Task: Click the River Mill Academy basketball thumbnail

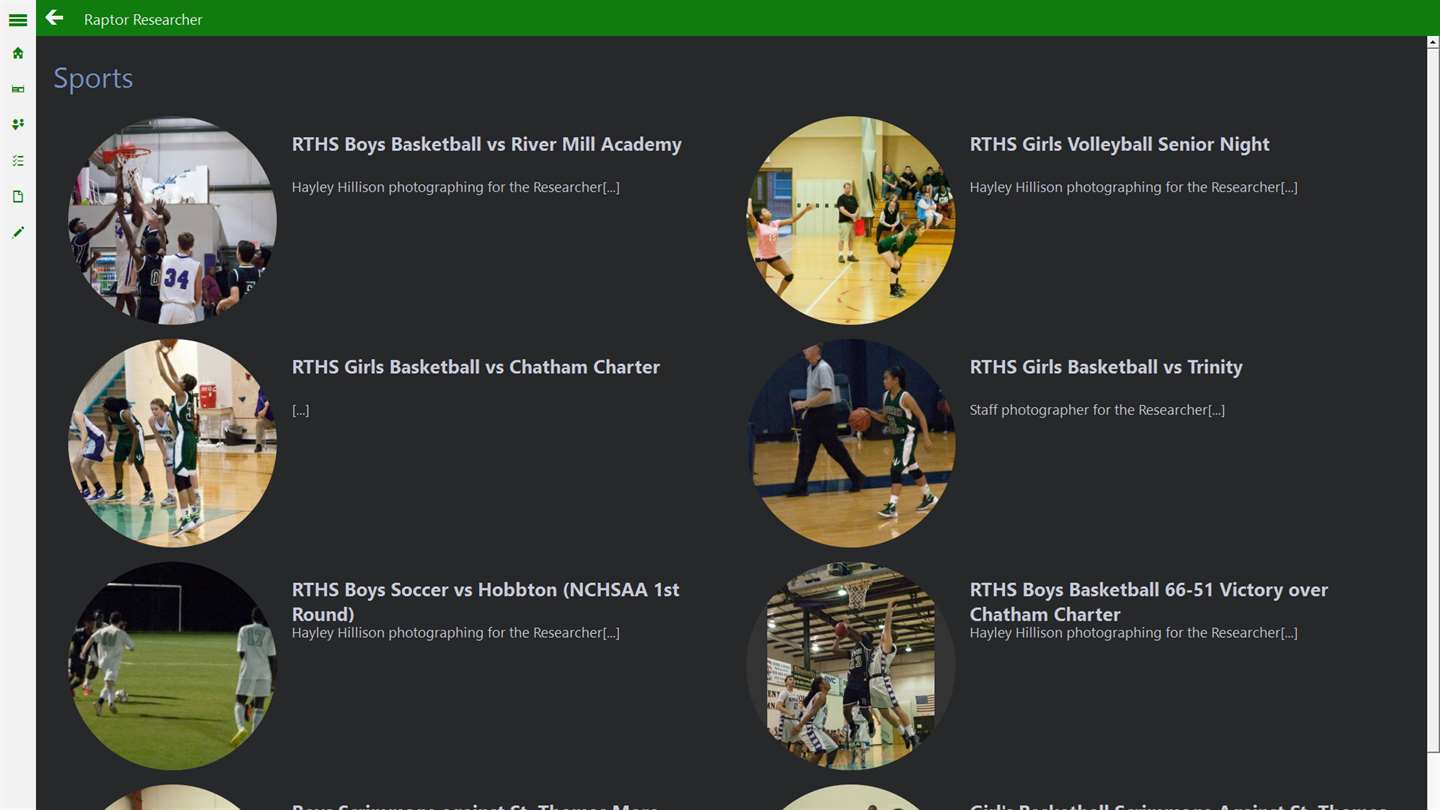Action: (172, 220)
